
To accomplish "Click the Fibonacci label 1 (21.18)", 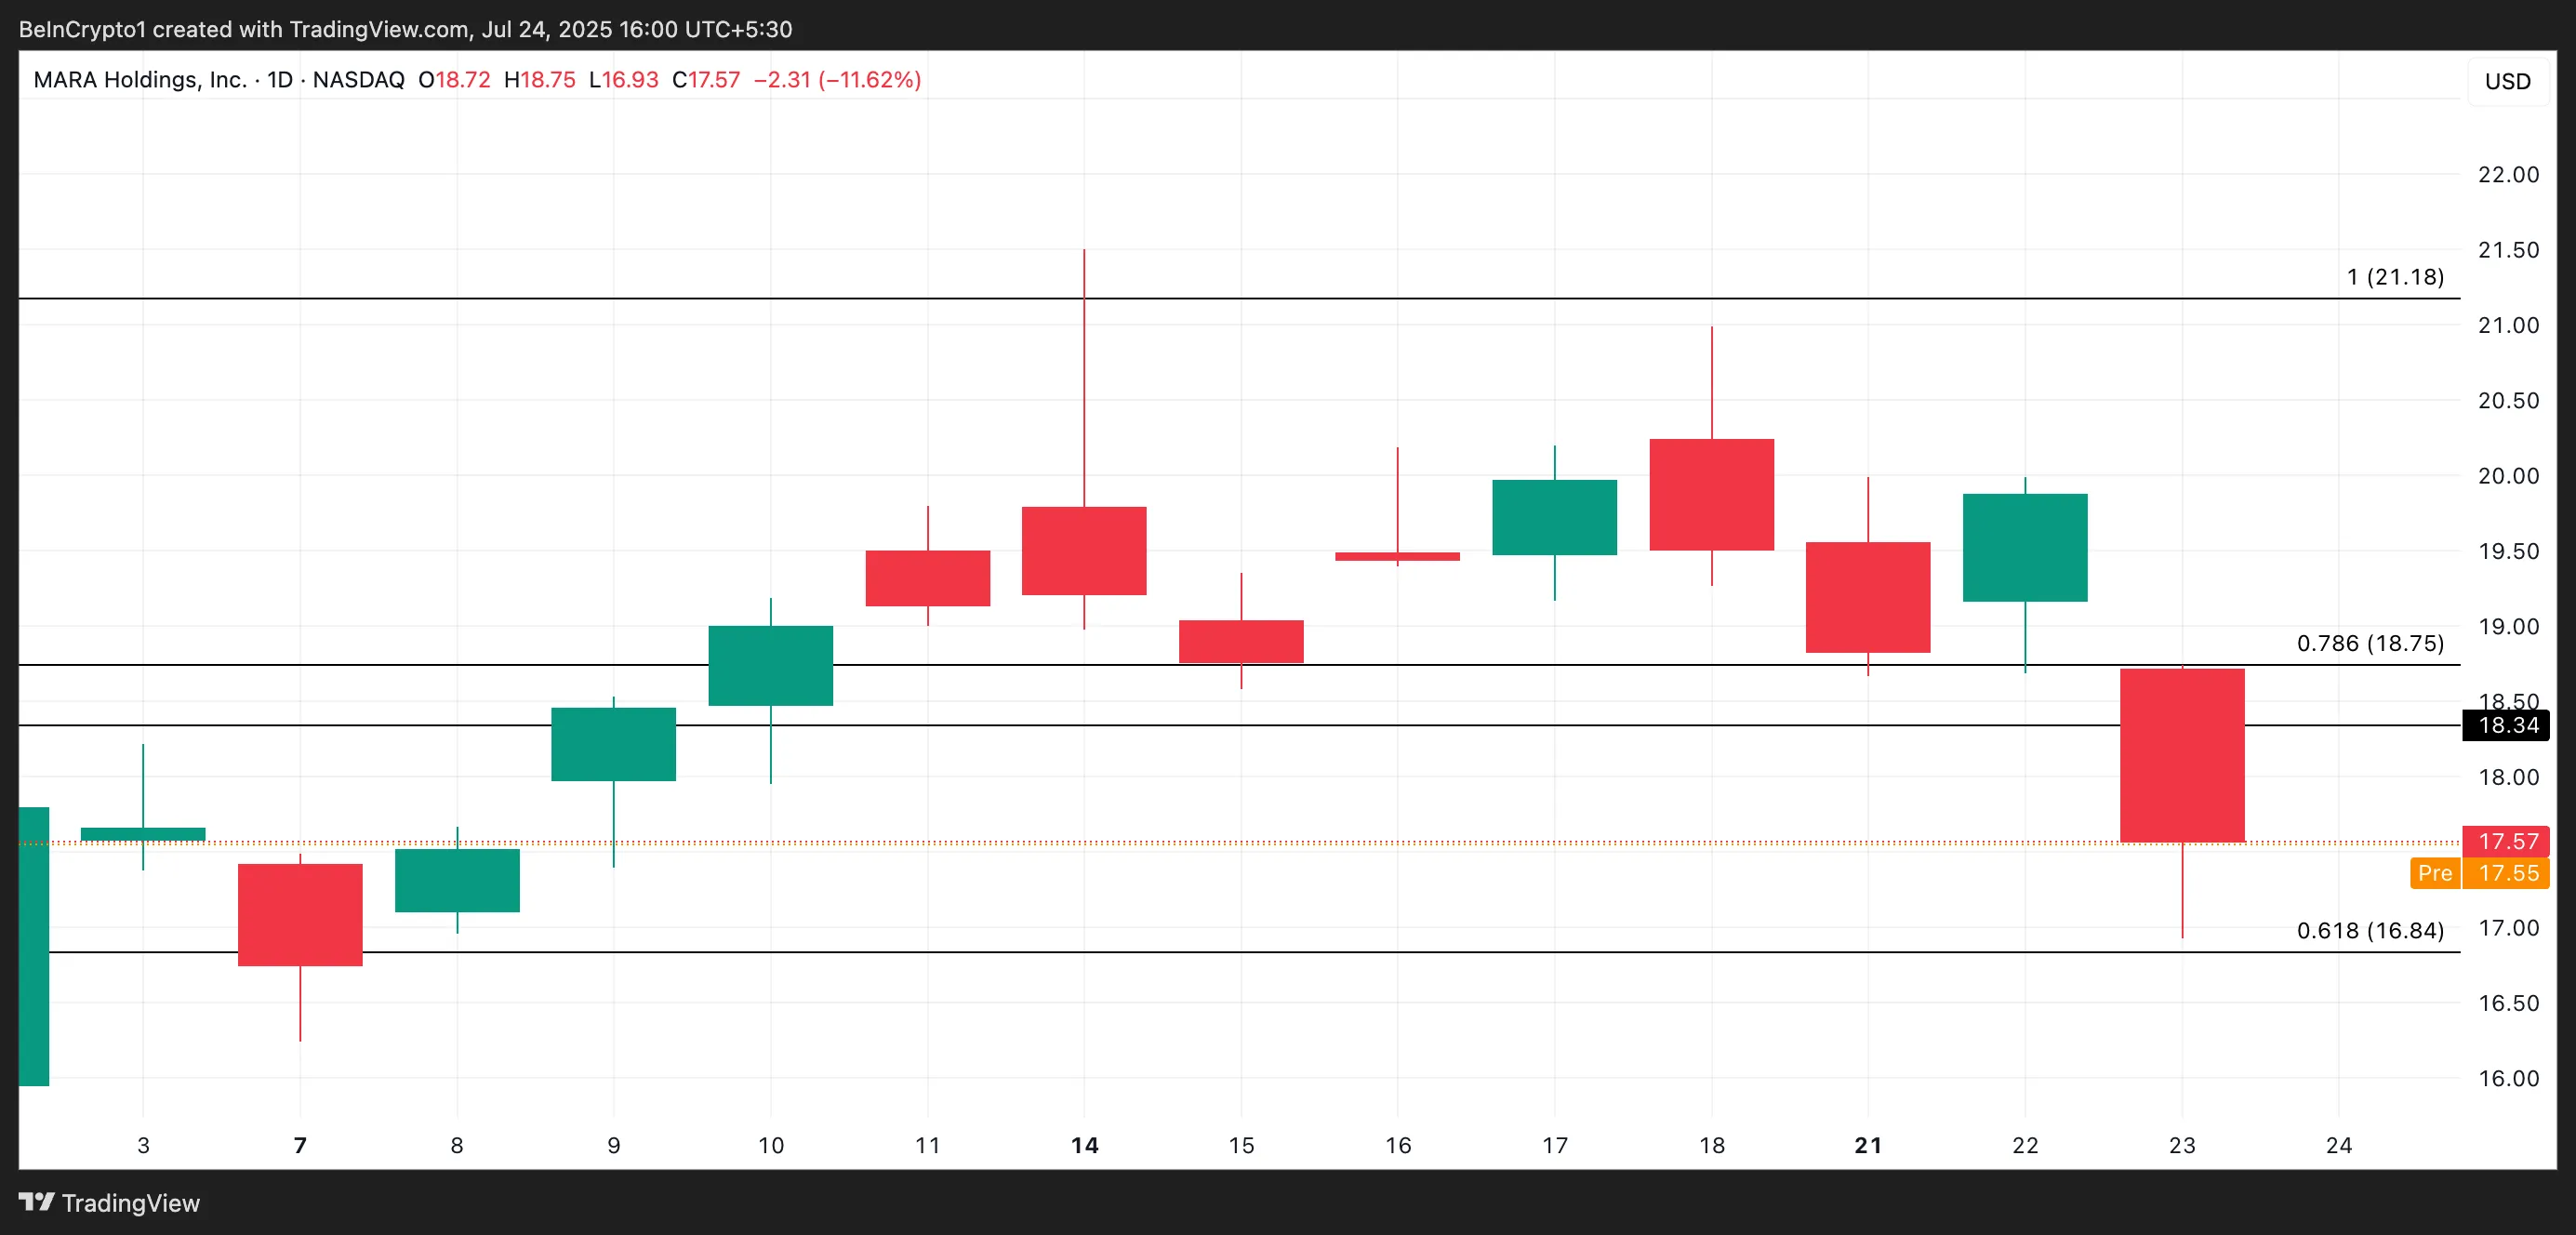I will [x=2395, y=277].
